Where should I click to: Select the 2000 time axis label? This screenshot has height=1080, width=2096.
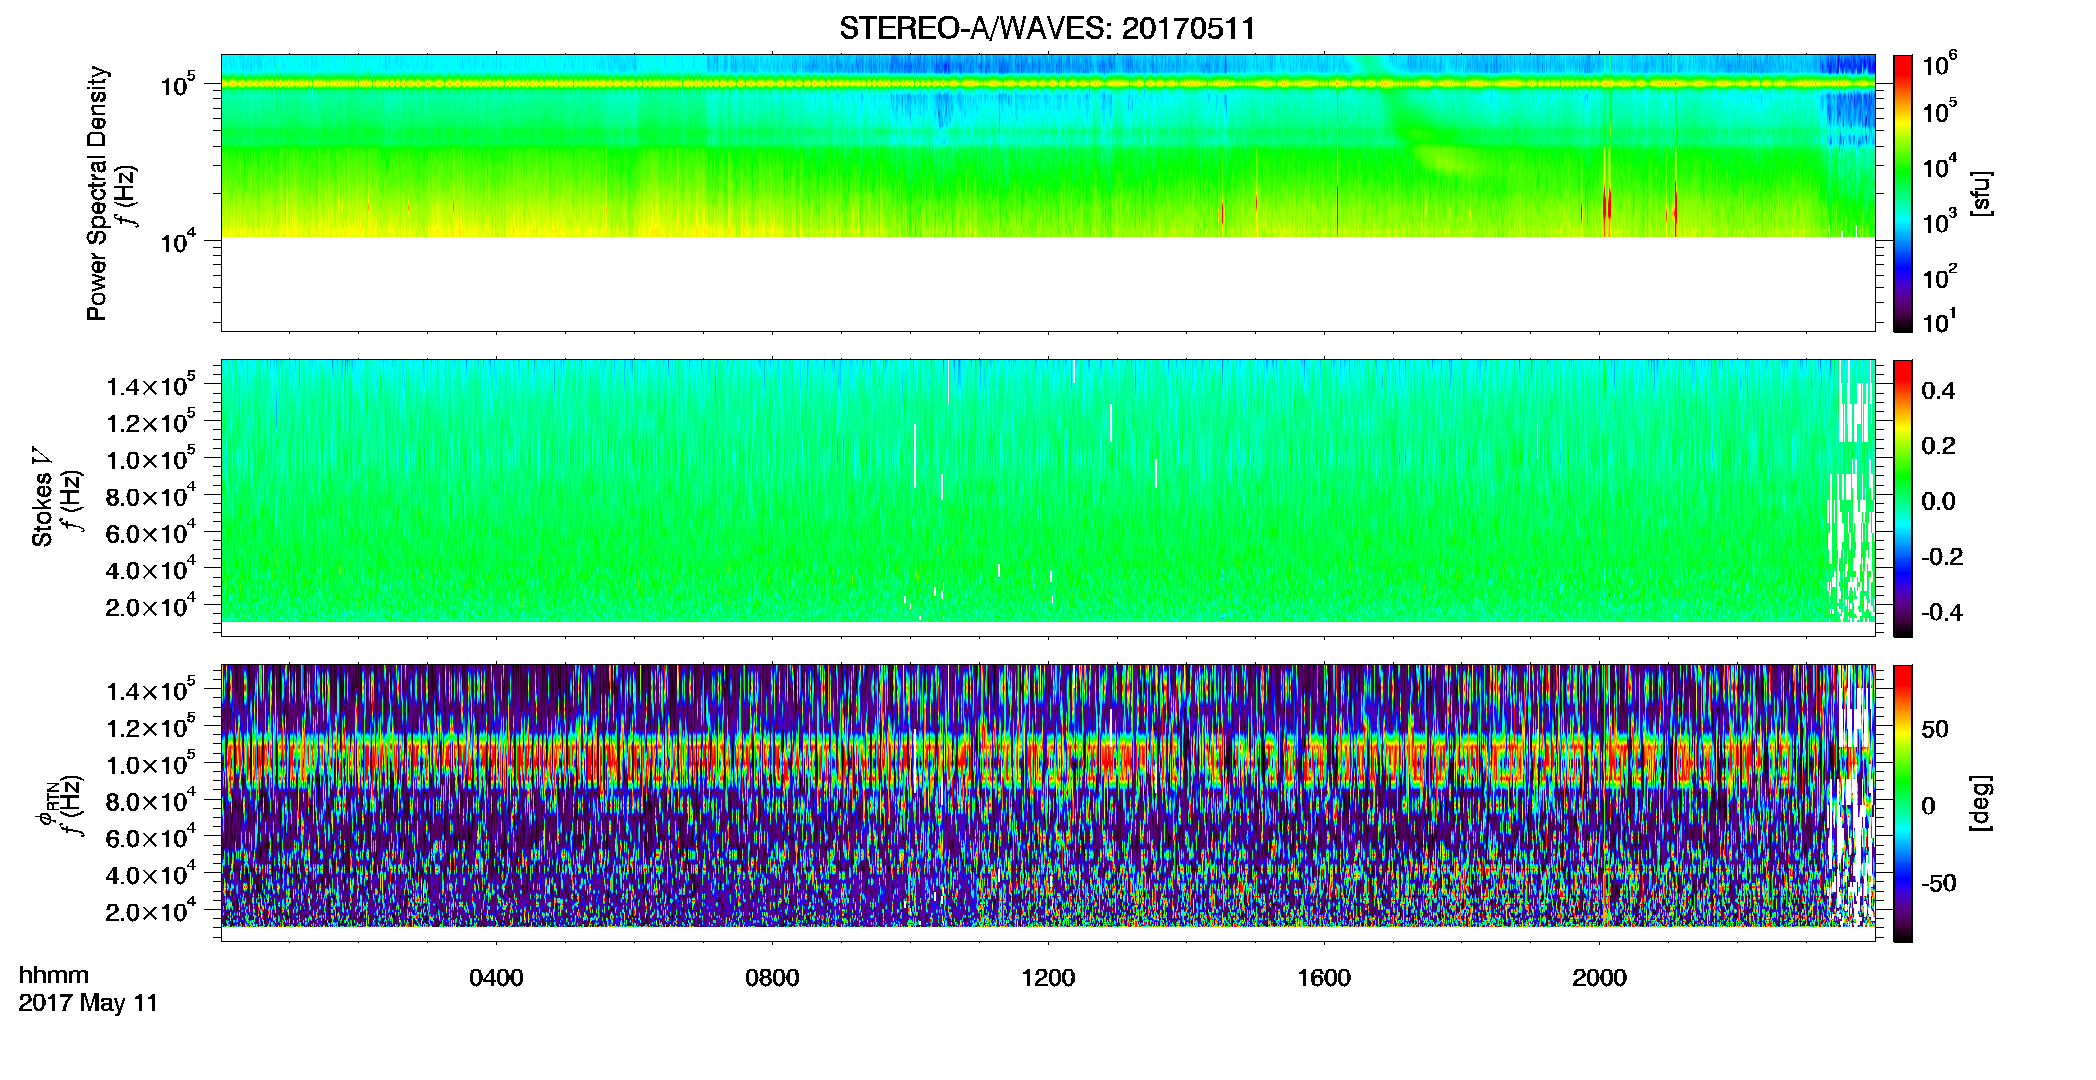pos(1599,978)
